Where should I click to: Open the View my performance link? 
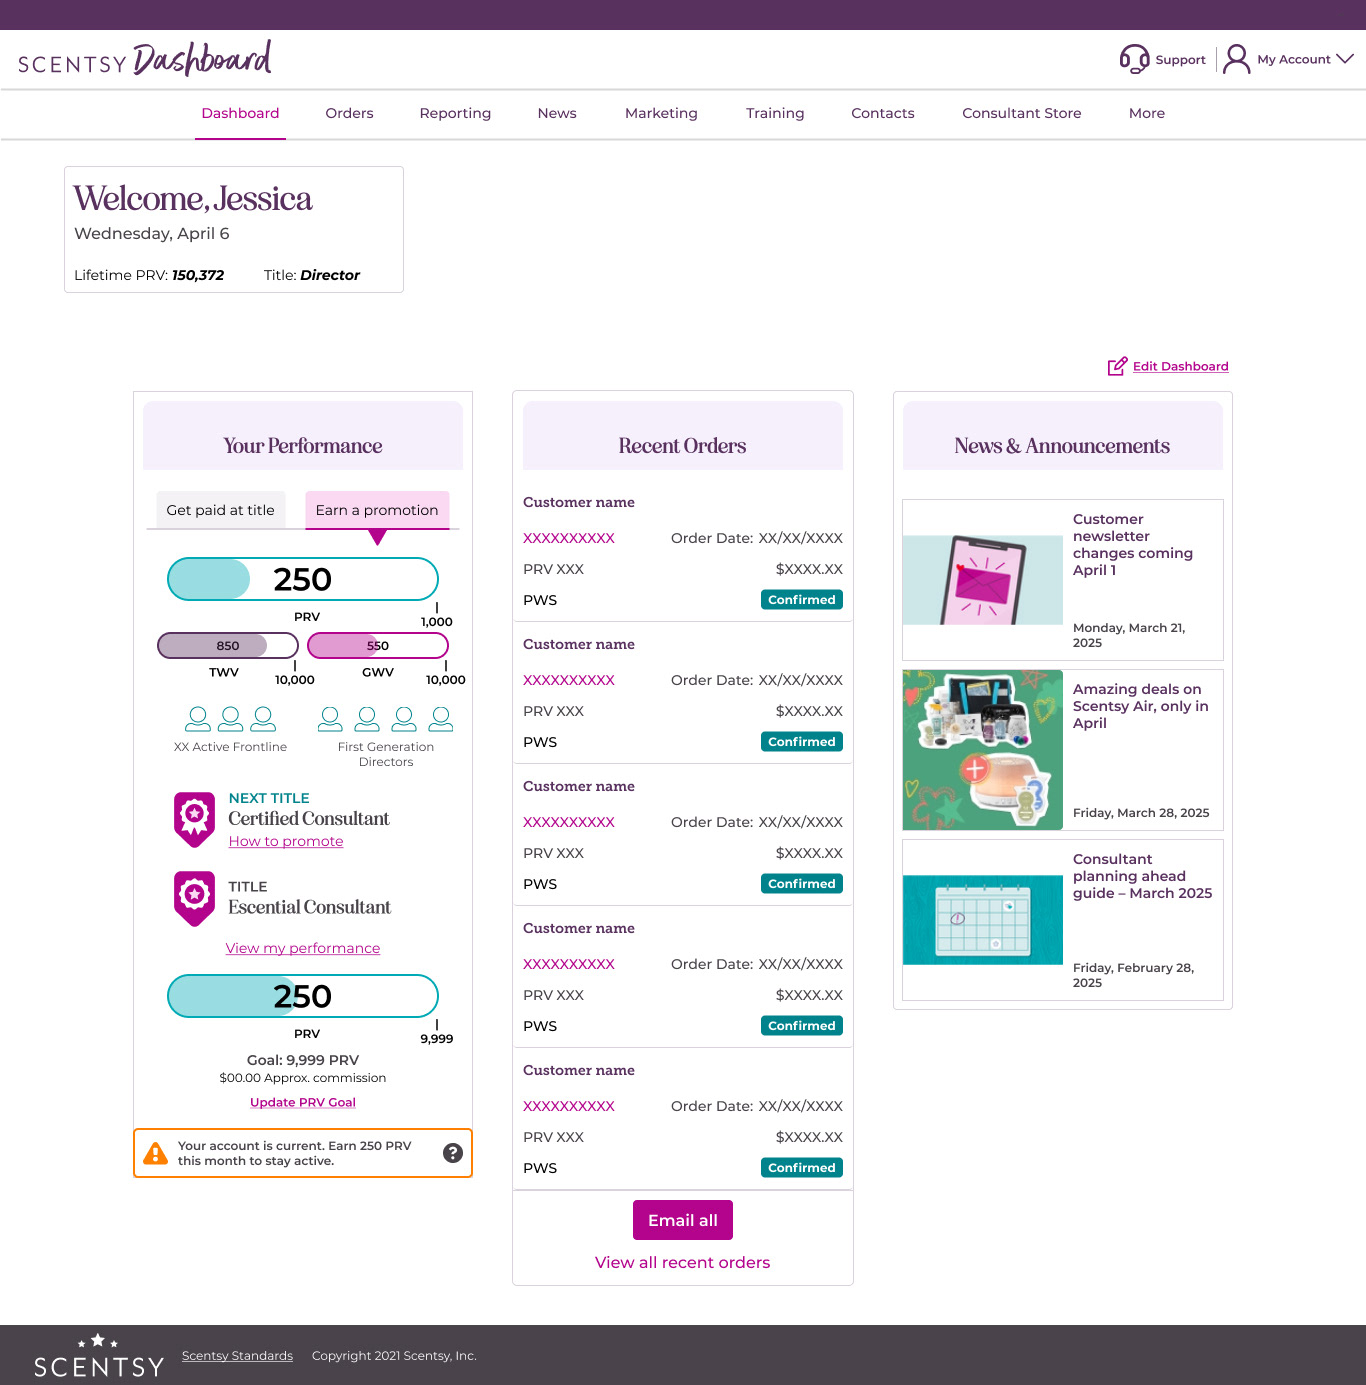(303, 948)
